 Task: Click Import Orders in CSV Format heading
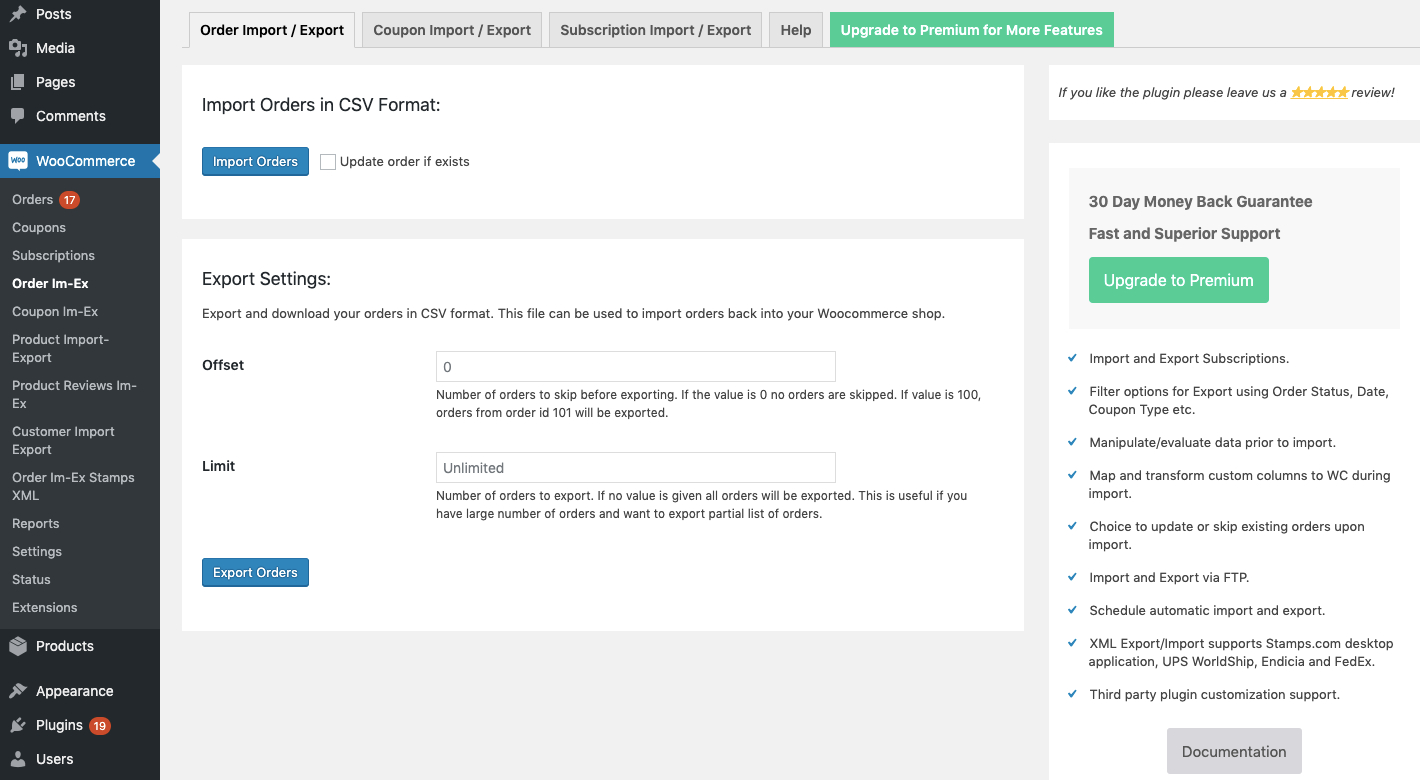321,105
